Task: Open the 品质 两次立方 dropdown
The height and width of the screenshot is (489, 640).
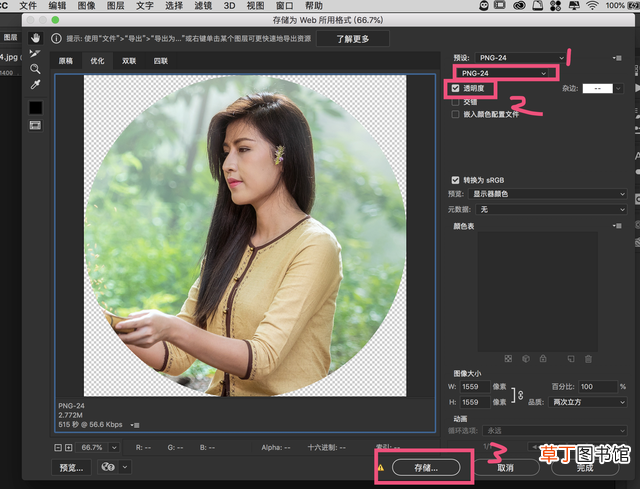Action: (587, 402)
